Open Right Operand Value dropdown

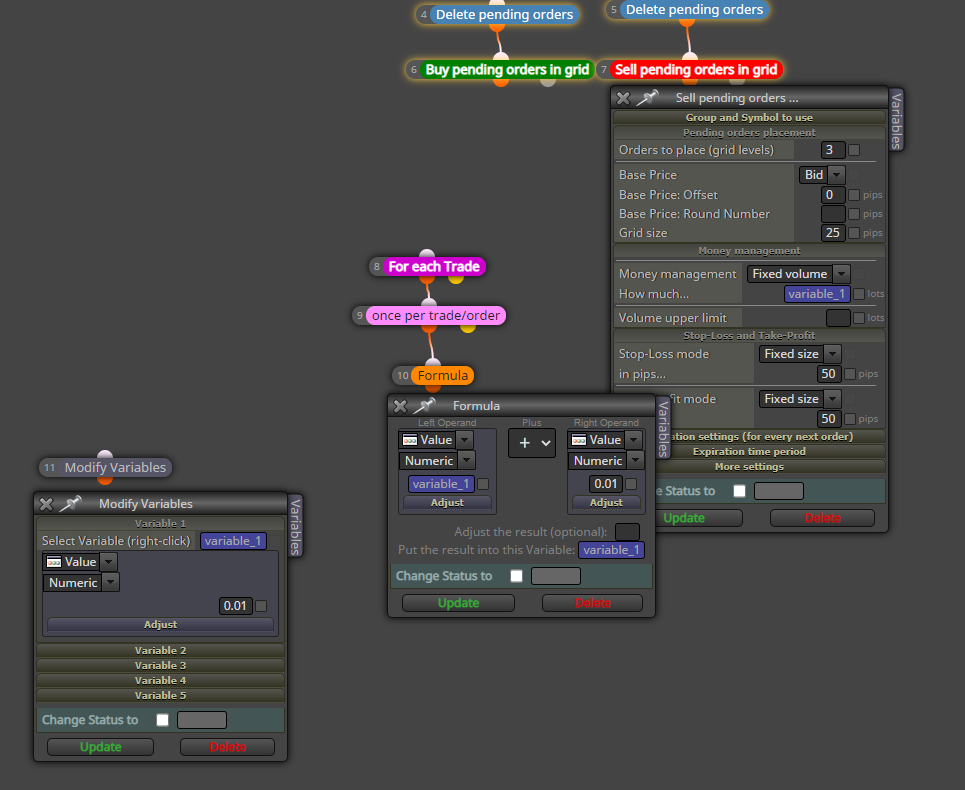pyautogui.click(x=605, y=440)
